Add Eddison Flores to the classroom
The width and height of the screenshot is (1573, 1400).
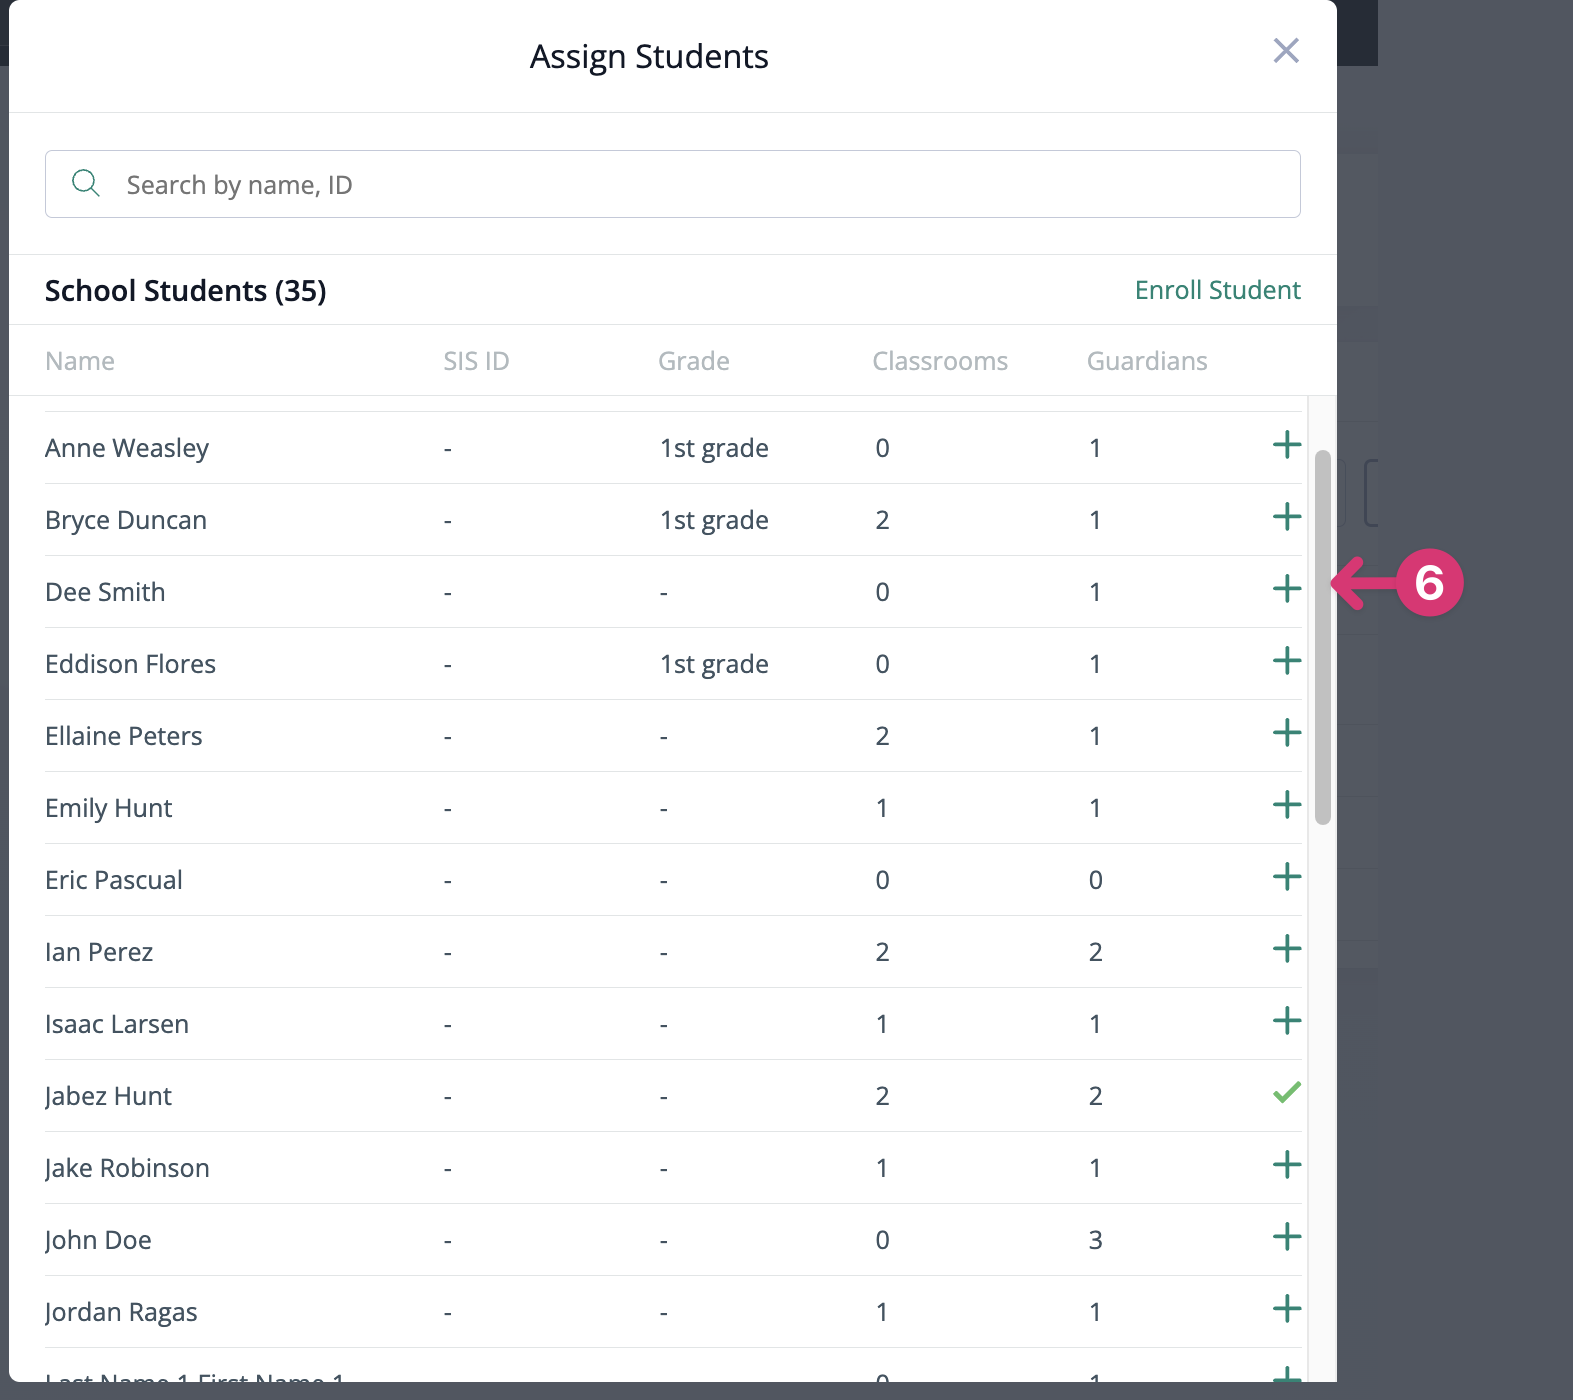1286,661
